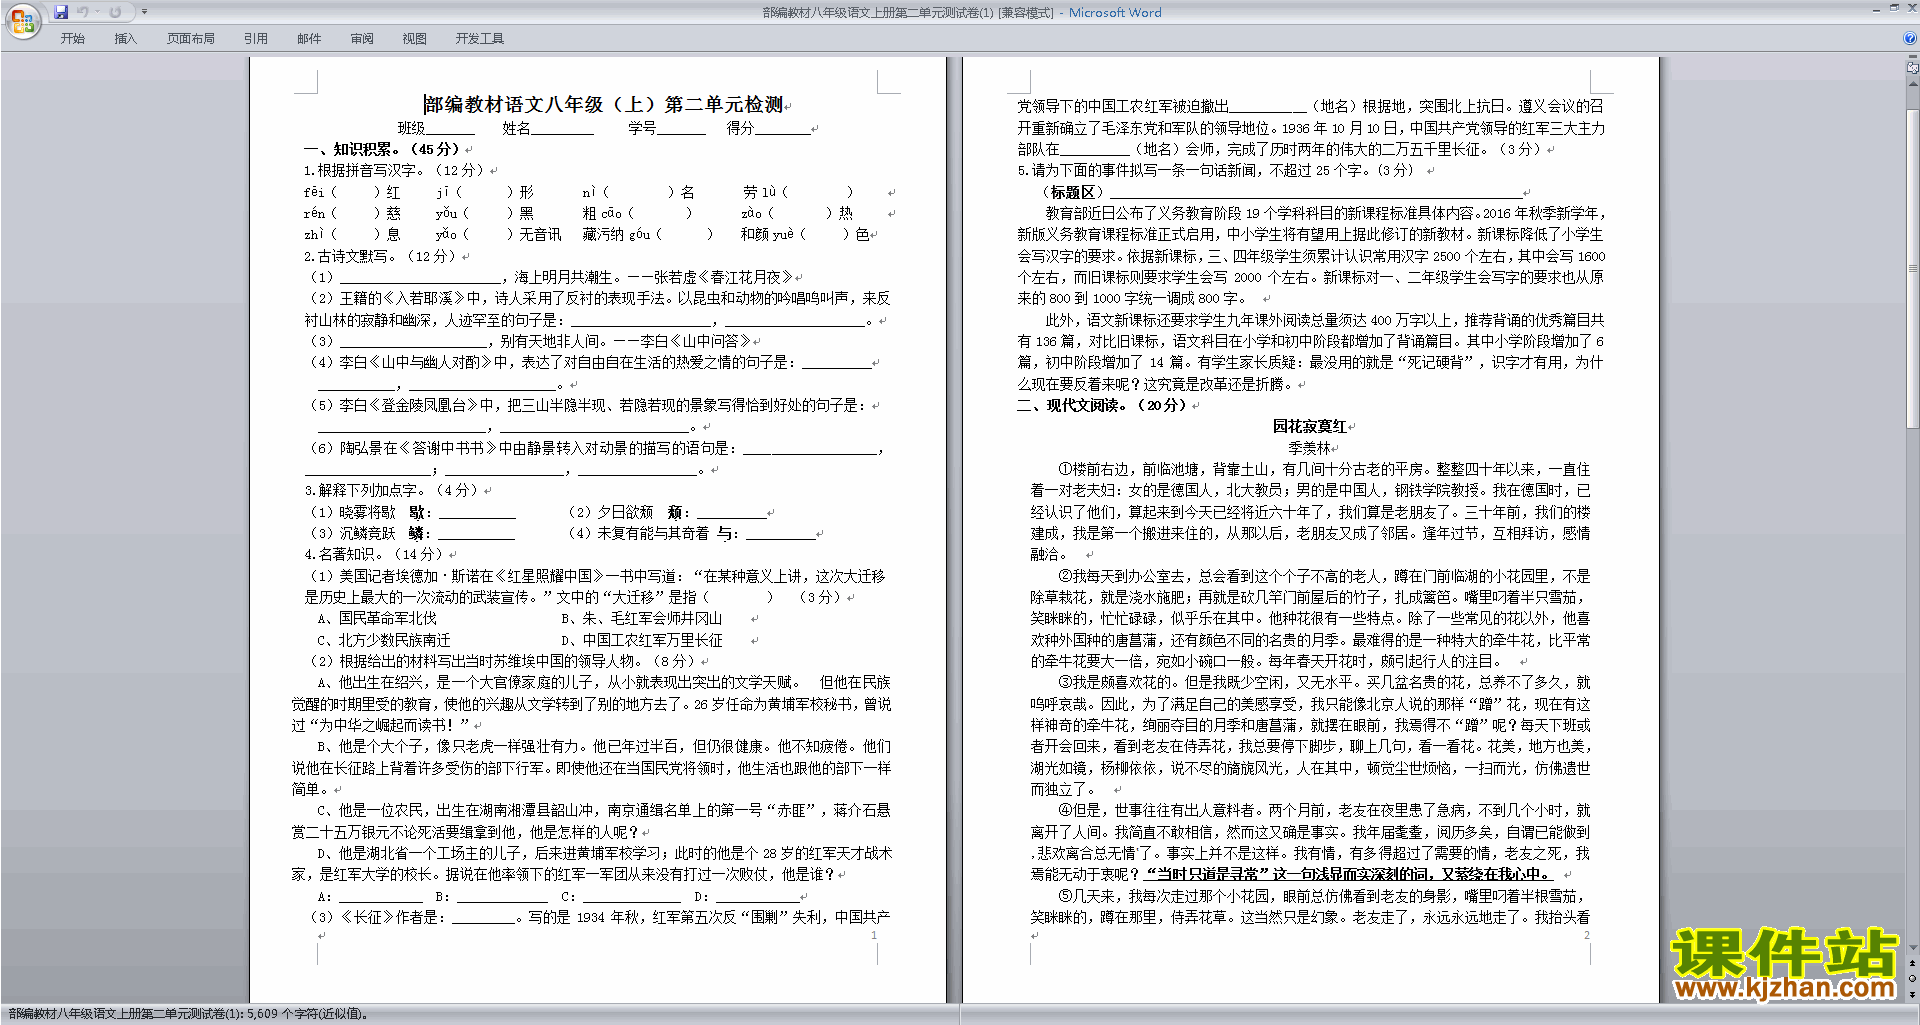Click the blank after 晓雾将歇 歇:

click(x=477, y=512)
